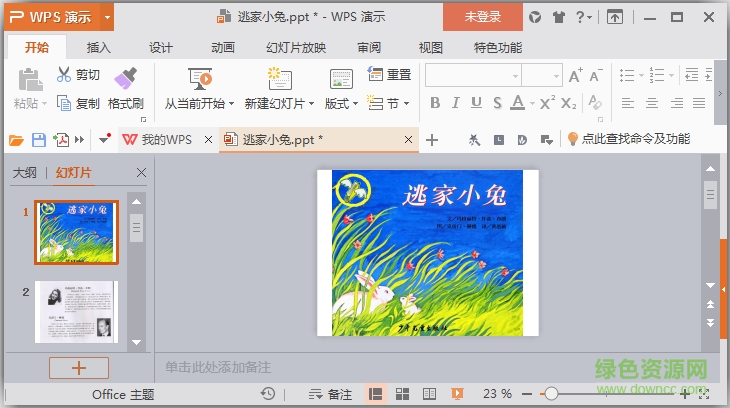Expand the font size combo box

556,76
